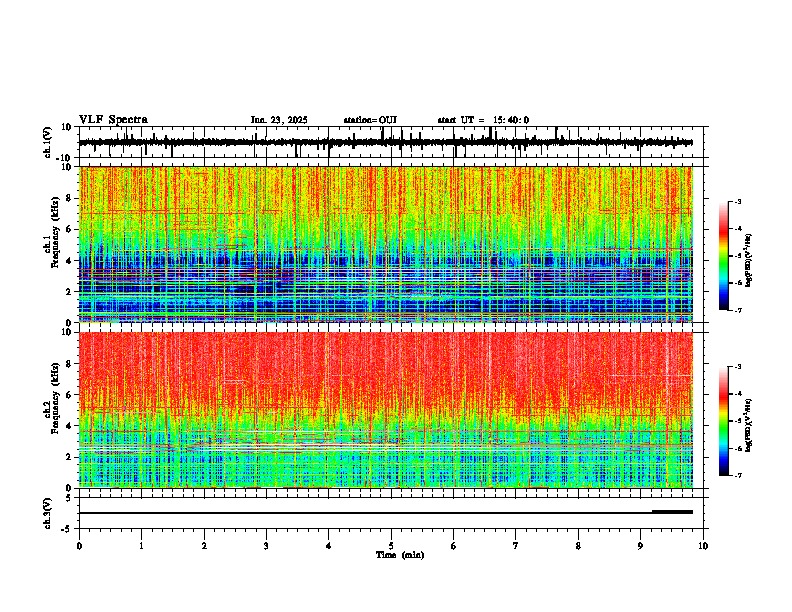
Task: Click the log(PSD) label beside ch.2 color bar
Action: tap(749, 425)
